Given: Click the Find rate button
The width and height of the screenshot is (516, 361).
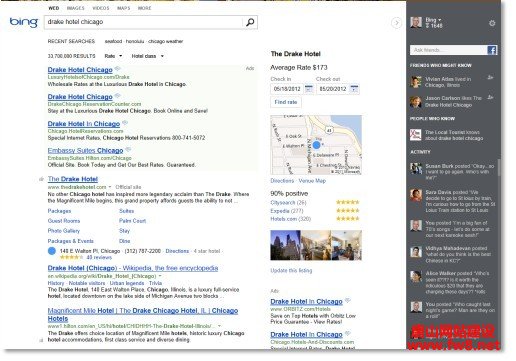Looking at the screenshot, I should click(x=286, y=102).
